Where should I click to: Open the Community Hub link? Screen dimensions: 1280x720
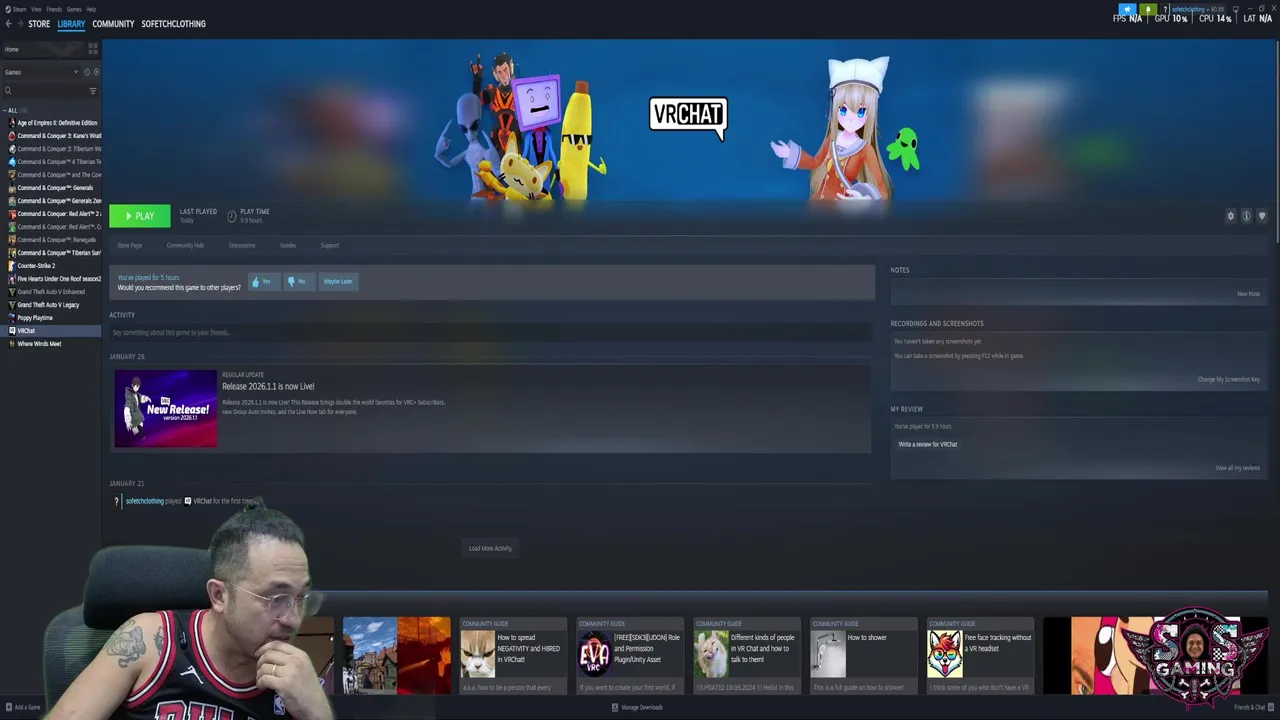click(x=185, y=245)
